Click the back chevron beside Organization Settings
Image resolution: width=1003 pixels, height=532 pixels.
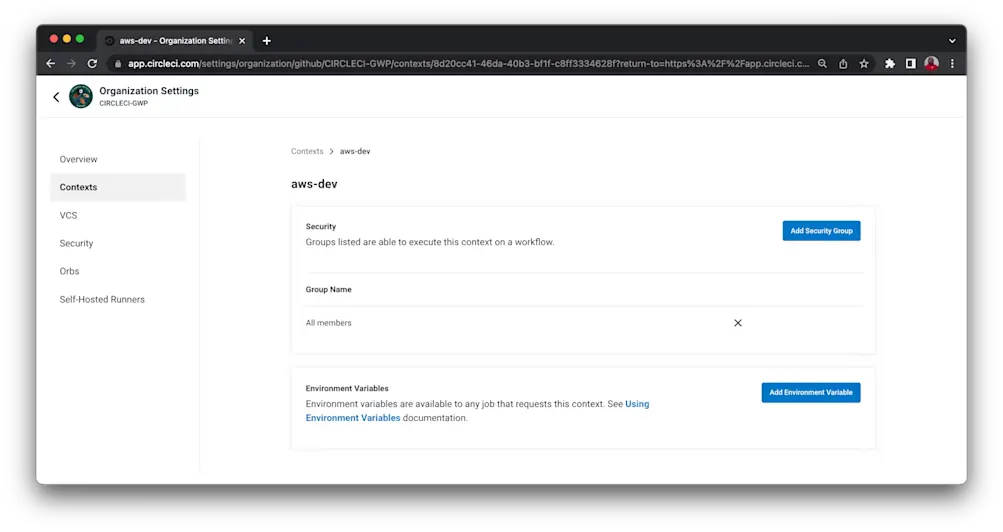click(x=56, y=97)
